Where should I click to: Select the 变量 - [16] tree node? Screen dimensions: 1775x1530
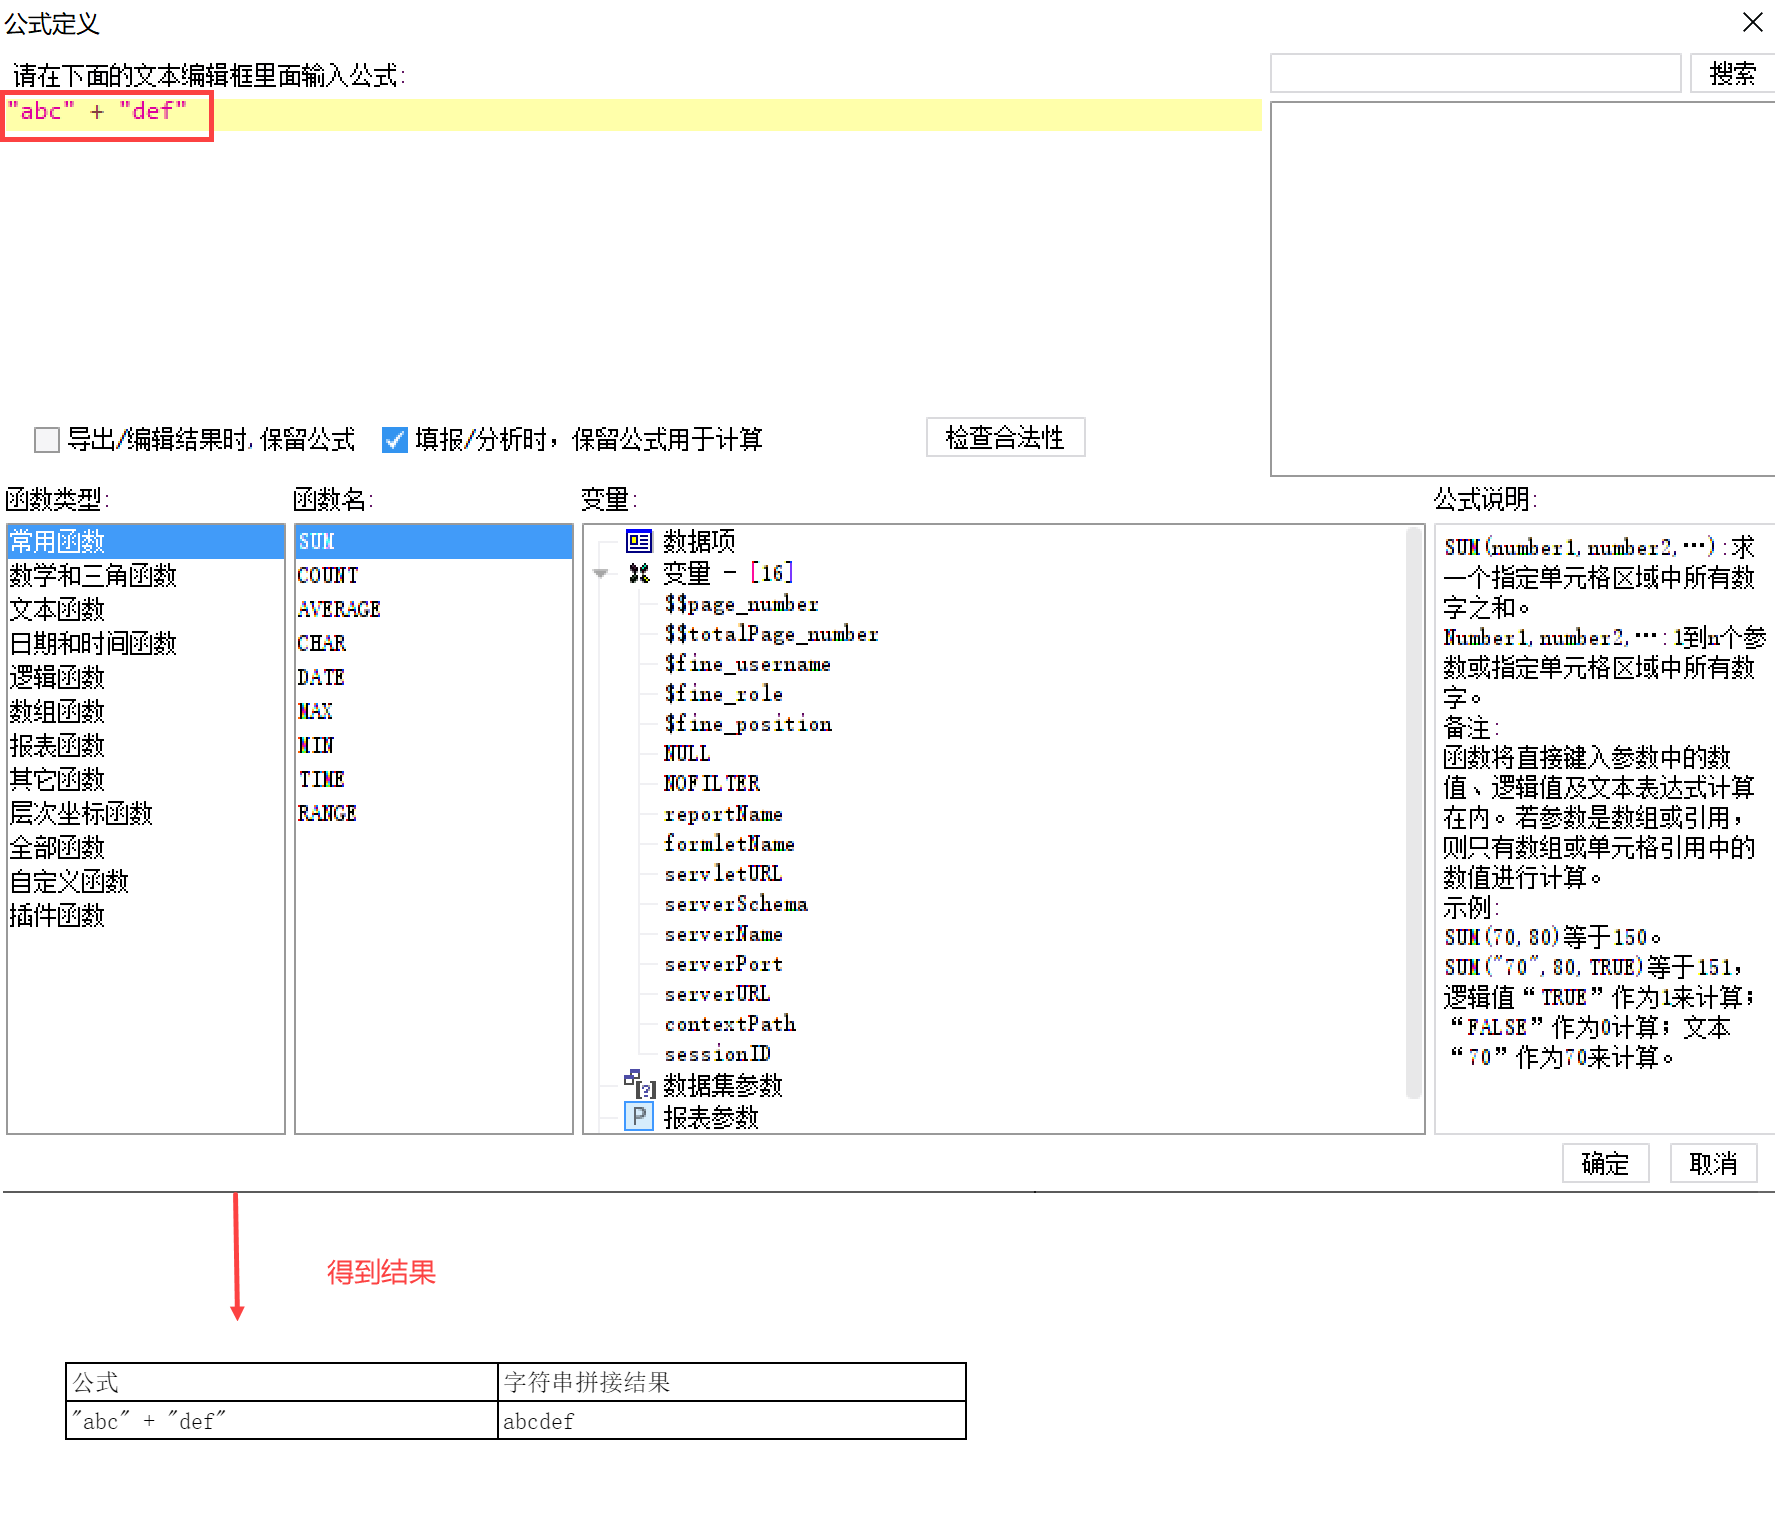tap(728, 573)
